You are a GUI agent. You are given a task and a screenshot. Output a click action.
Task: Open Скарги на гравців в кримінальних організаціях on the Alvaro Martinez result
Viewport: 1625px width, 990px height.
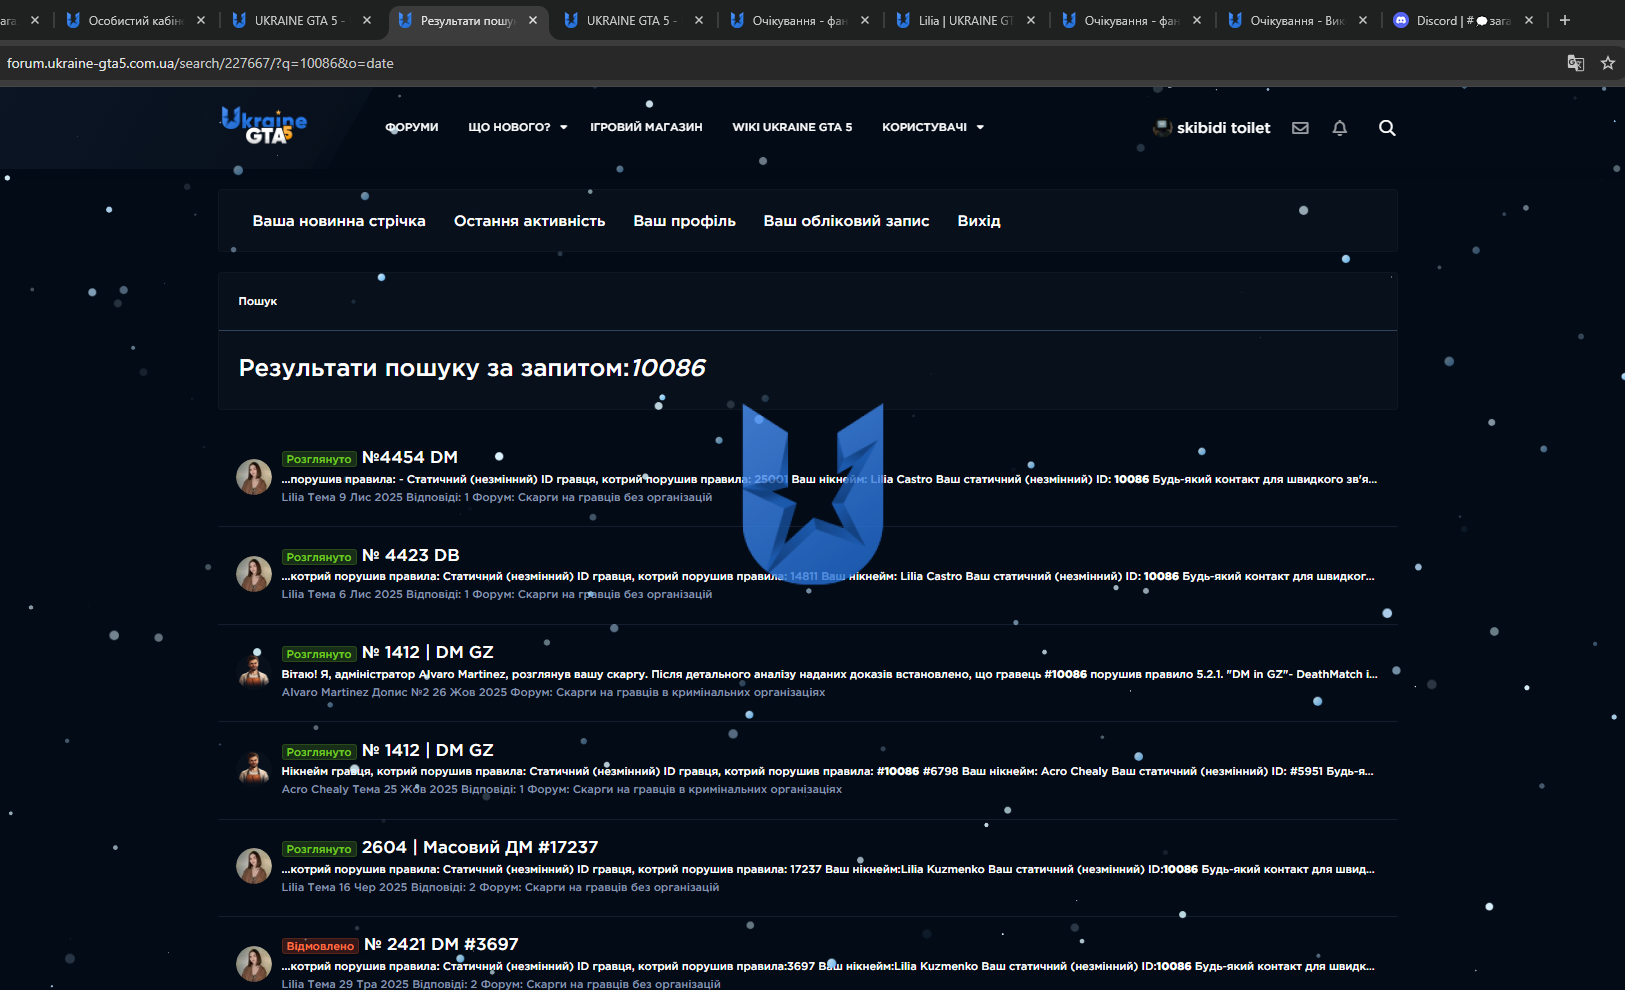[690, 692]
